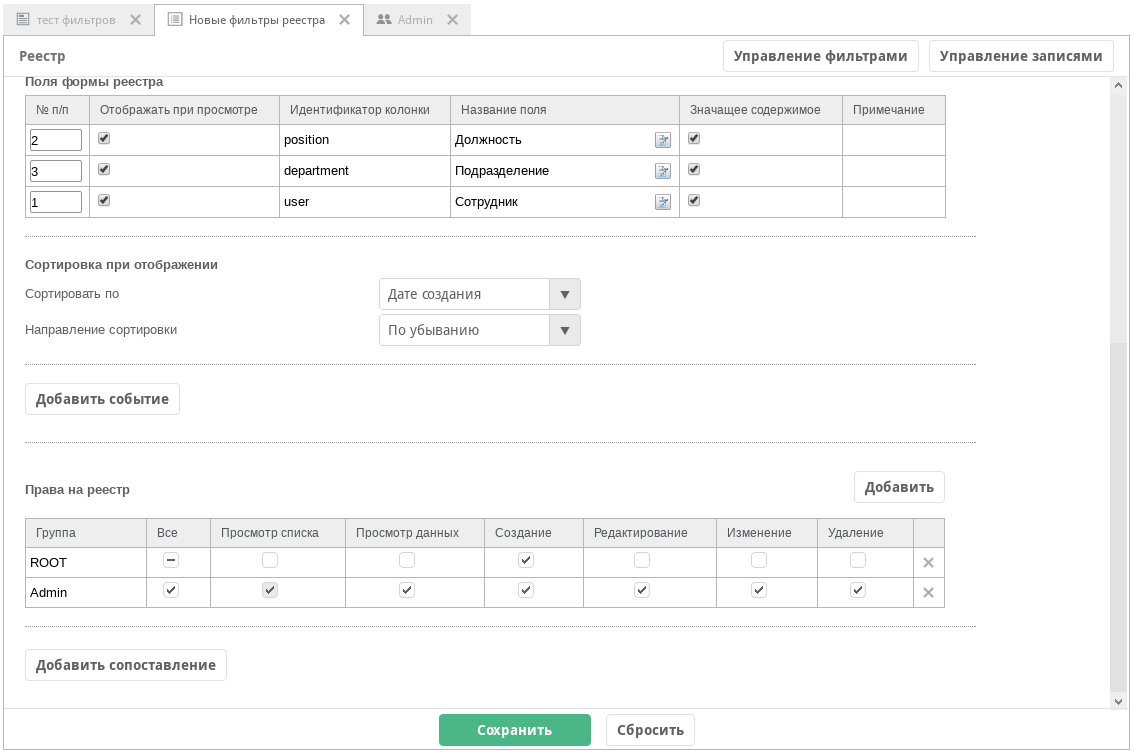Click the position identifier cell
Screen dimensions: 1134x754
[364, 140]
